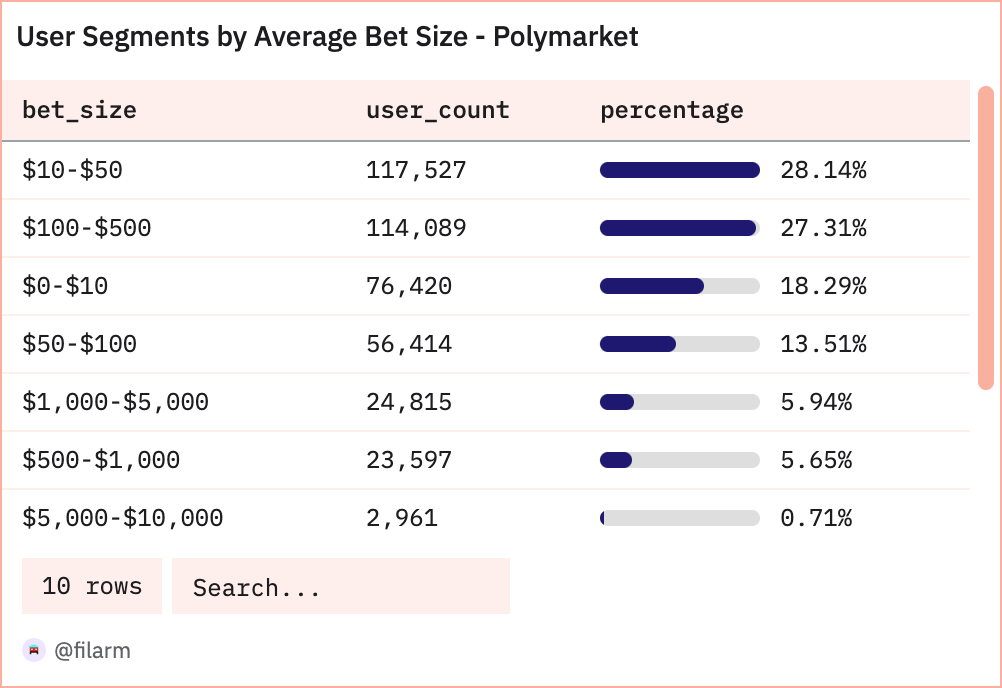Image resolution: width=1002 pixels, height=688 pixels.
Task: Click the 27.31% percentage progress bar
Action: (x=680, y=228)
